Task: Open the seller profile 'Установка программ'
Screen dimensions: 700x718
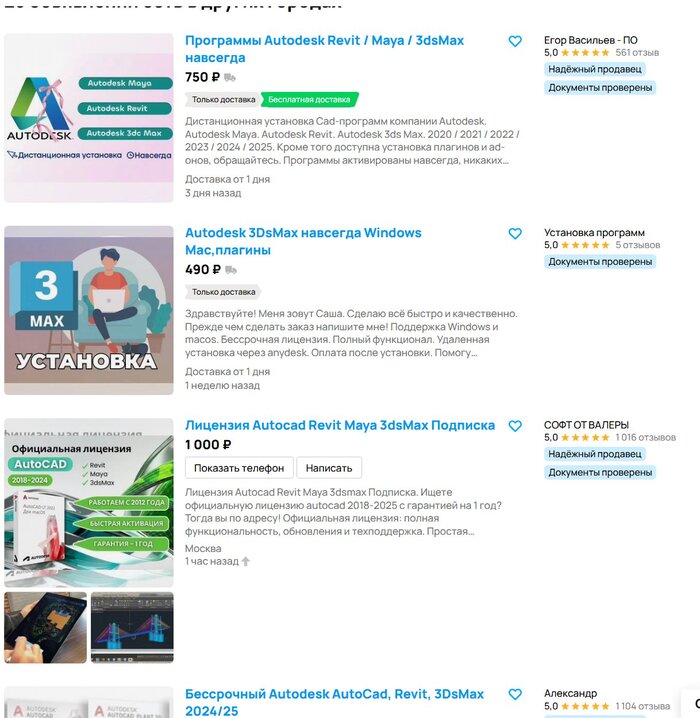Action: 594,233
